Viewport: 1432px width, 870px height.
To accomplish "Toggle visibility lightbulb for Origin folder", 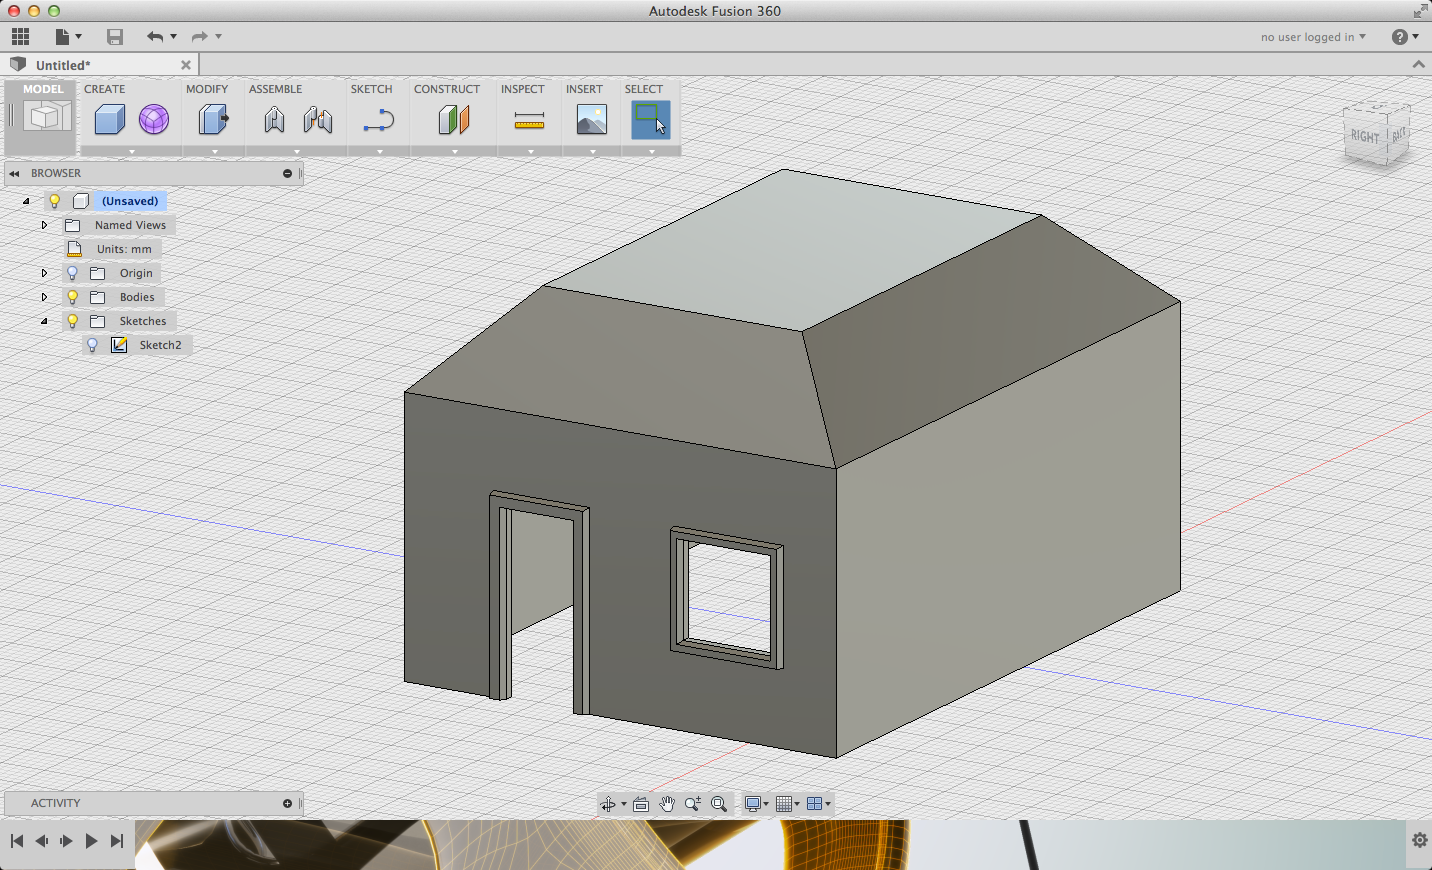I will 72,273.
